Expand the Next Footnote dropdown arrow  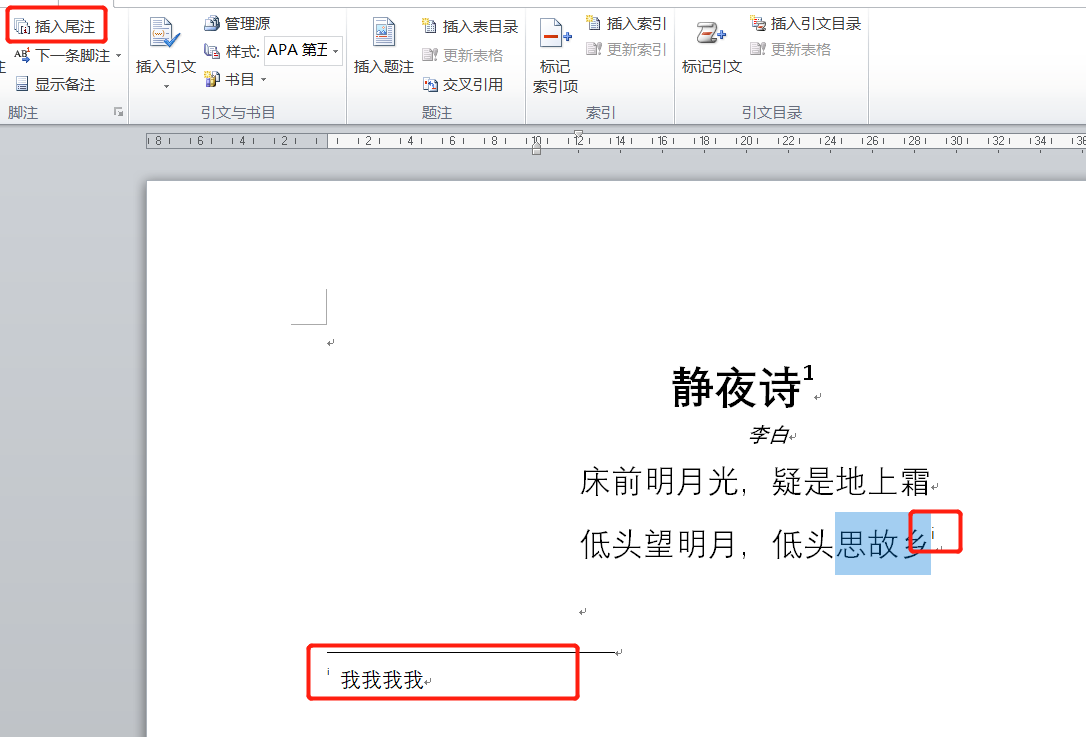(119, 56)
